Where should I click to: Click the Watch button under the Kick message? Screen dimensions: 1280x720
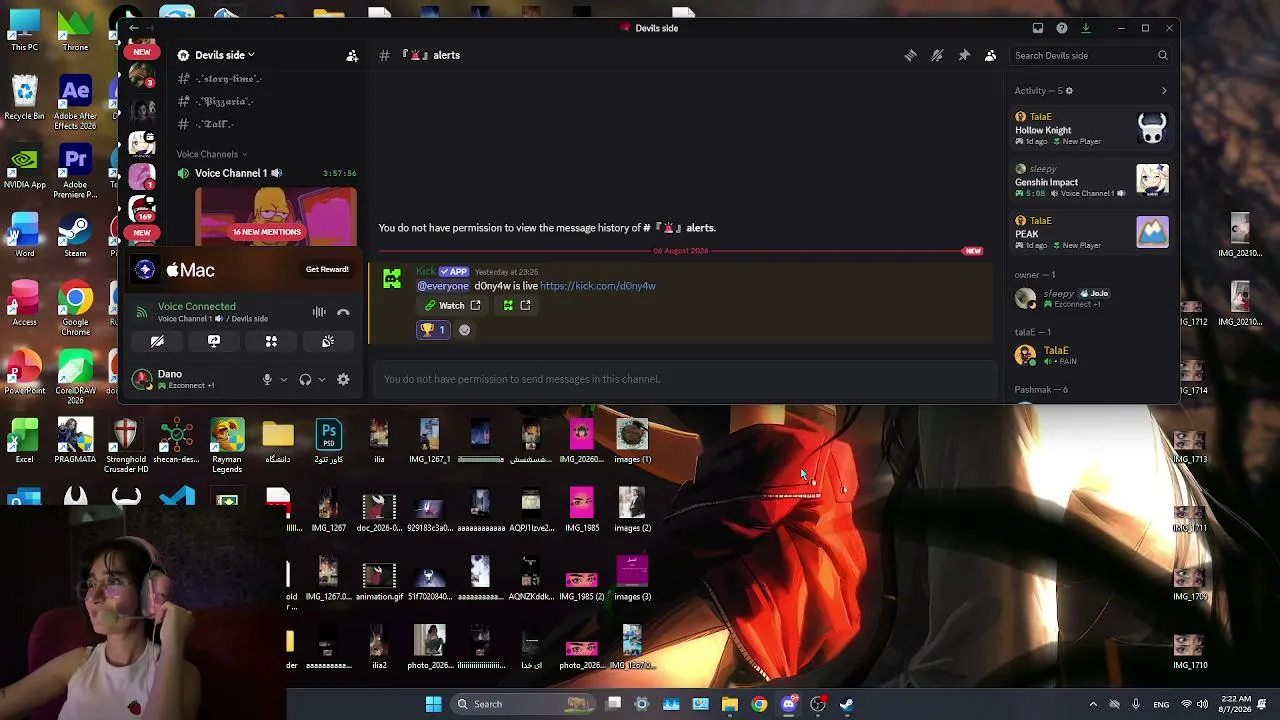pyautogui.click(x=452, y=306)
